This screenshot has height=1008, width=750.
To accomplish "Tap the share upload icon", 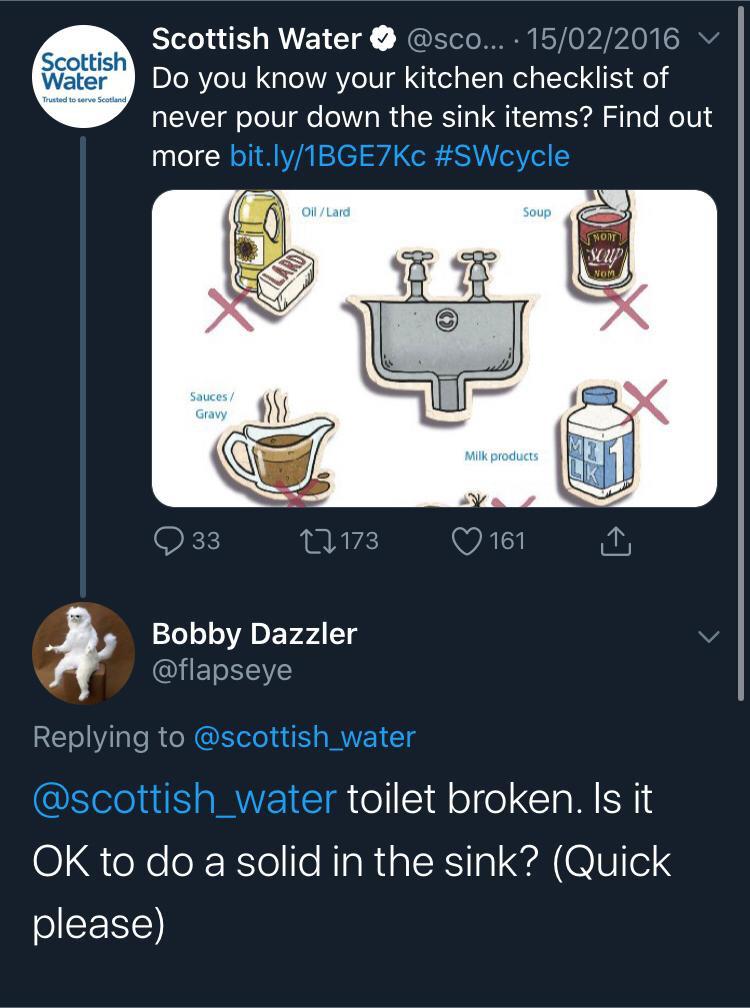I will coord(616,541).
